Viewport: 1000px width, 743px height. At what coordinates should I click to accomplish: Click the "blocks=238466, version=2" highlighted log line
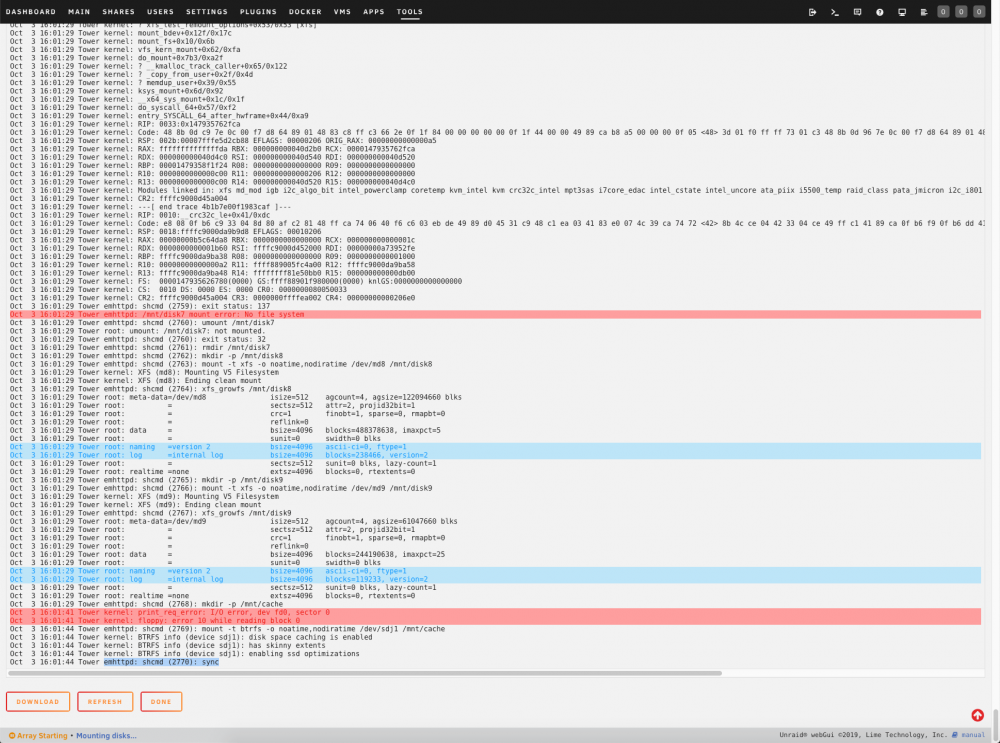tap(495, 455)
